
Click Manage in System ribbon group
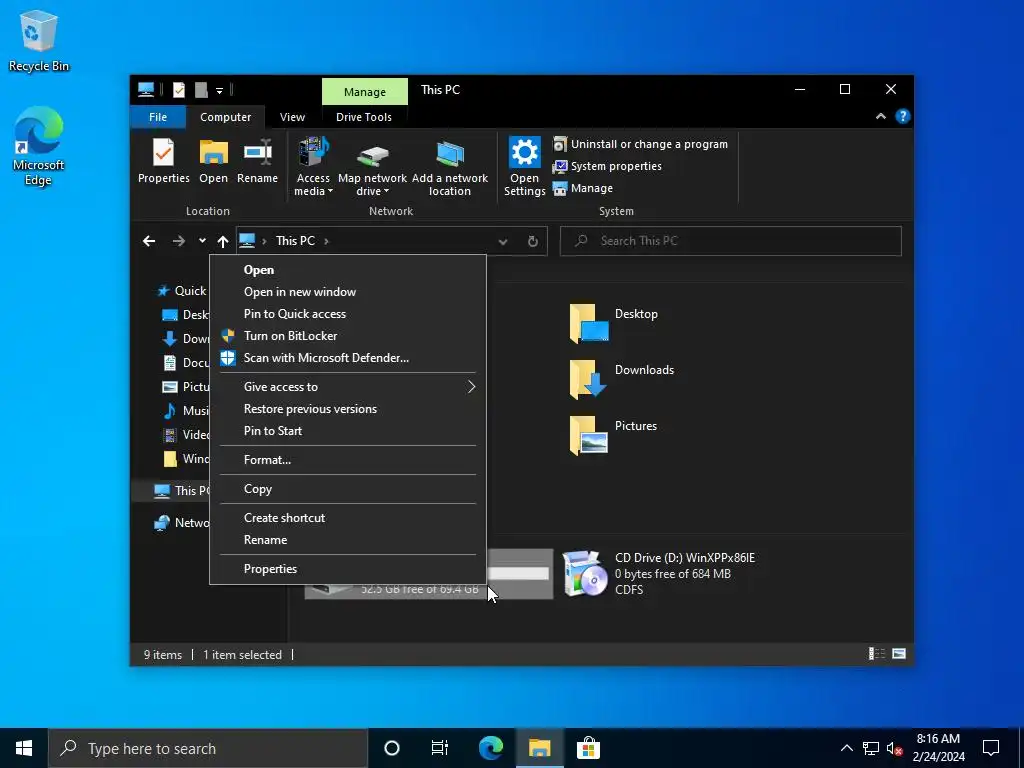click(583, 188)
